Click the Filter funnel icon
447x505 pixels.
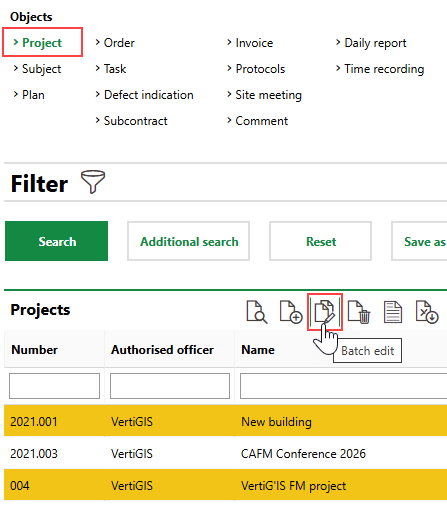[93, 182]
